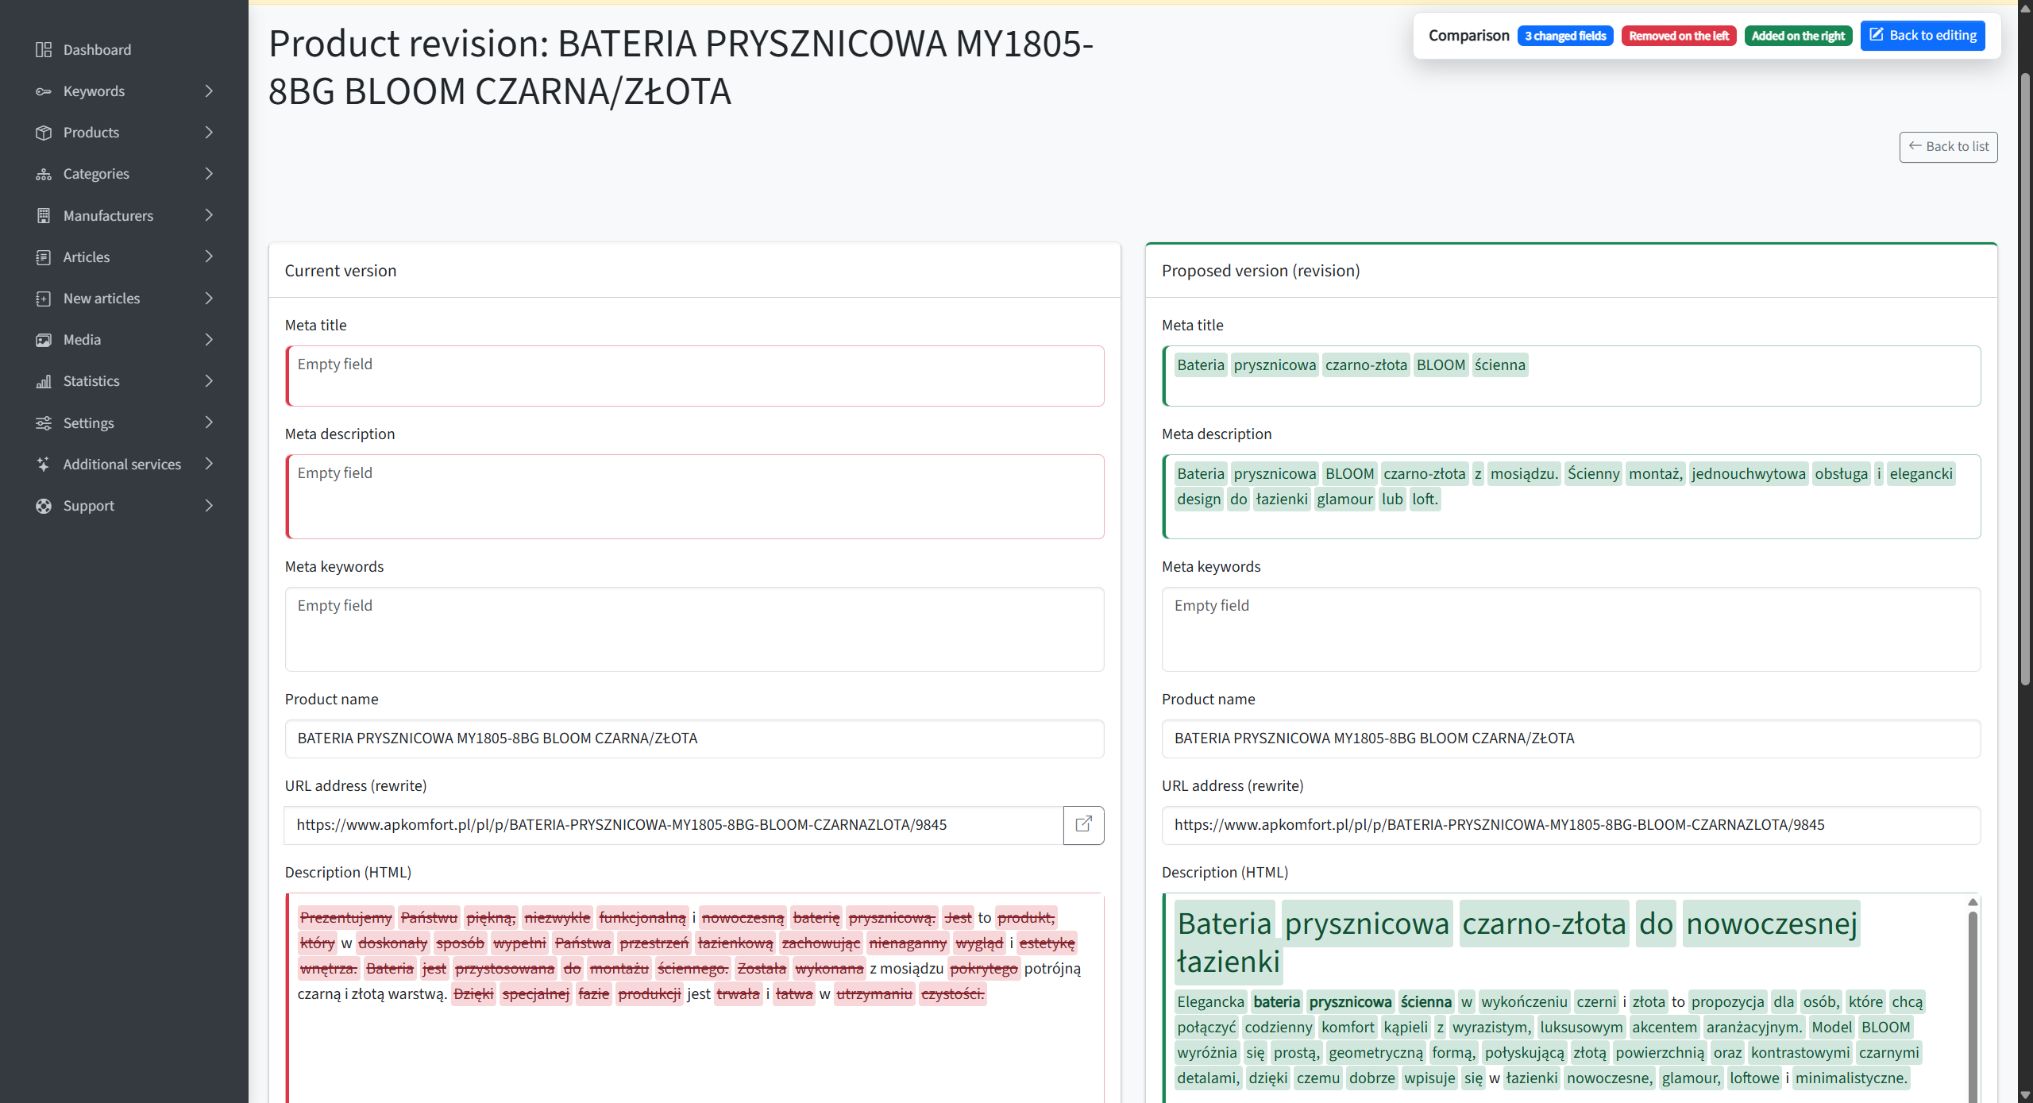The width and height of the screenshot is (2033, 1103).
Task: Click the 3 changed fields badge
Action: (1565, 36)
